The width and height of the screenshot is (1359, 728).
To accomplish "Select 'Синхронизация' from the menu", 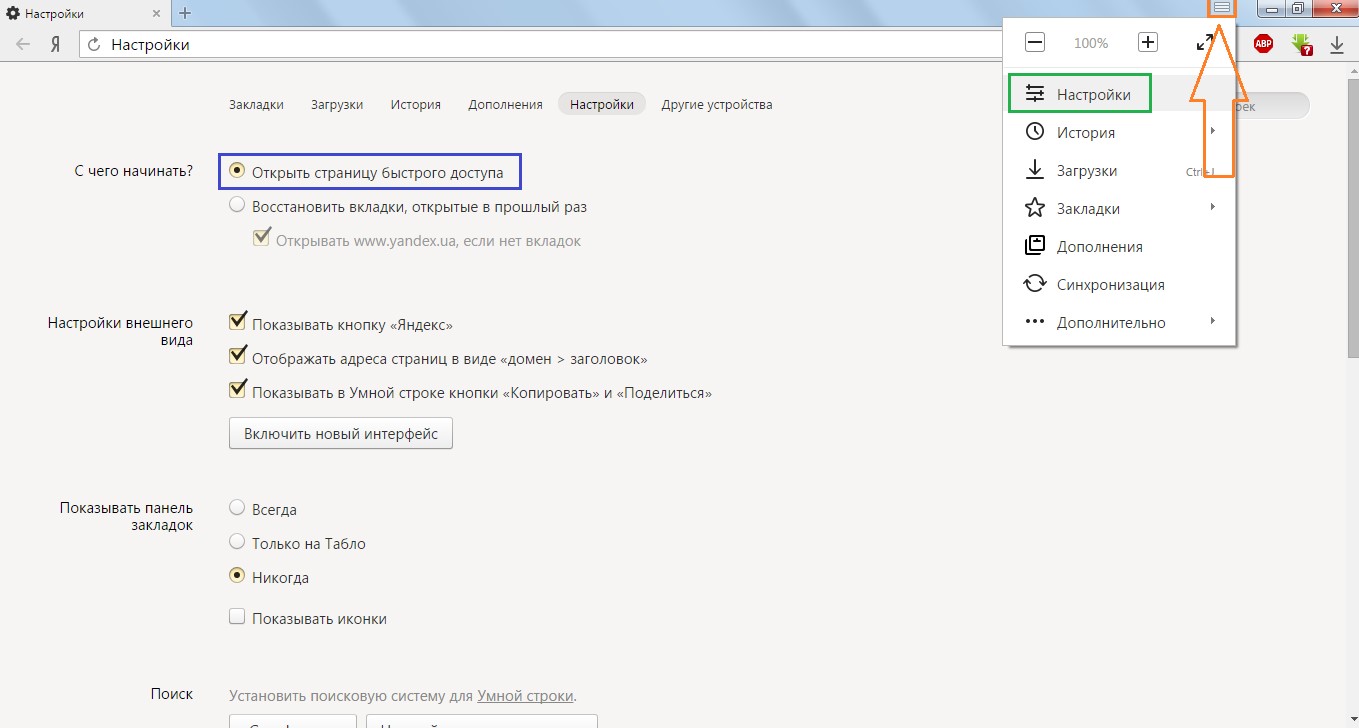I will [1110, 285].
